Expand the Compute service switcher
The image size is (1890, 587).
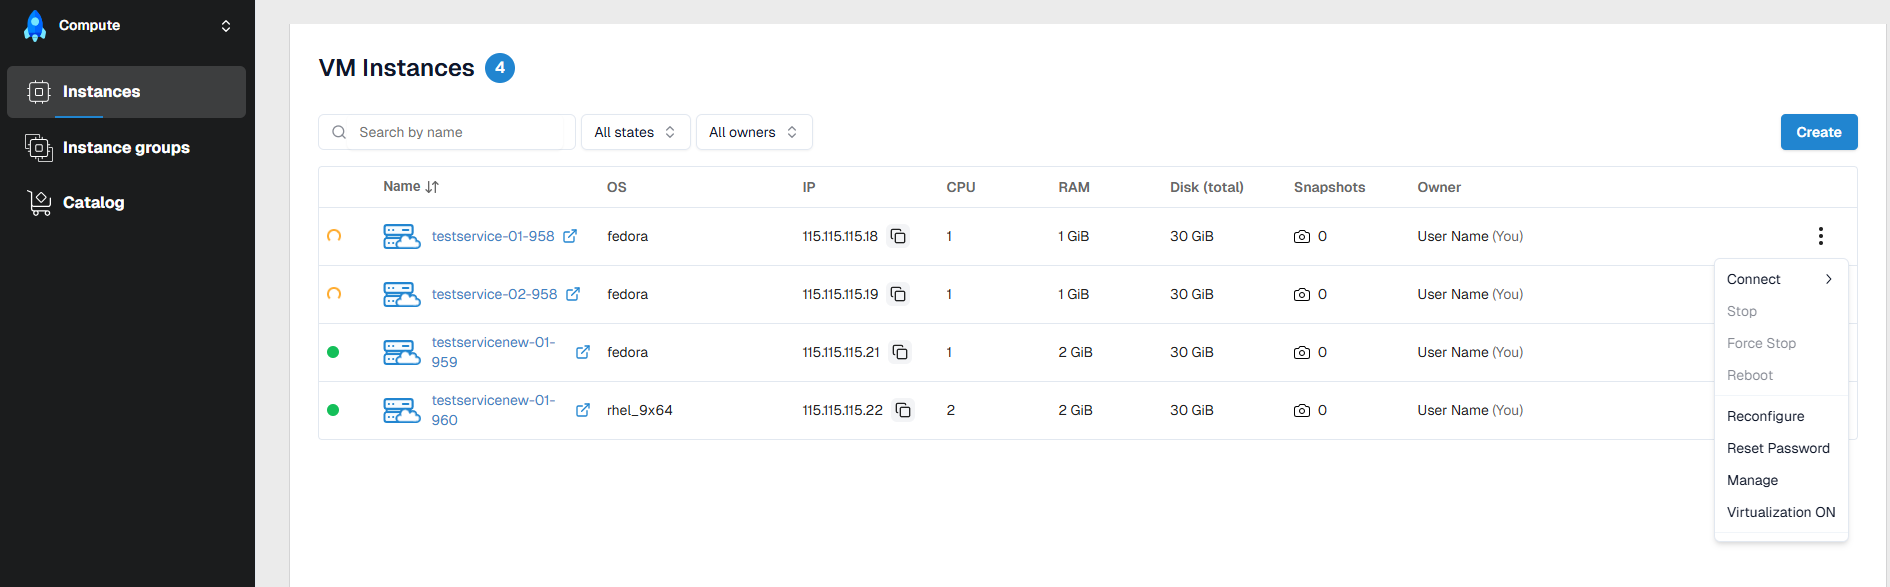click(x=226, y=26)
